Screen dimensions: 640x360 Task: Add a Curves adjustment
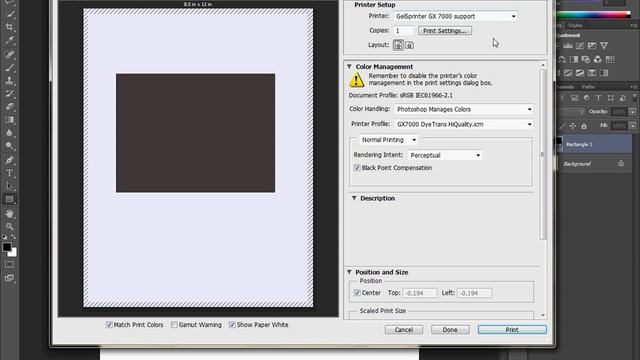pos(580,46)
